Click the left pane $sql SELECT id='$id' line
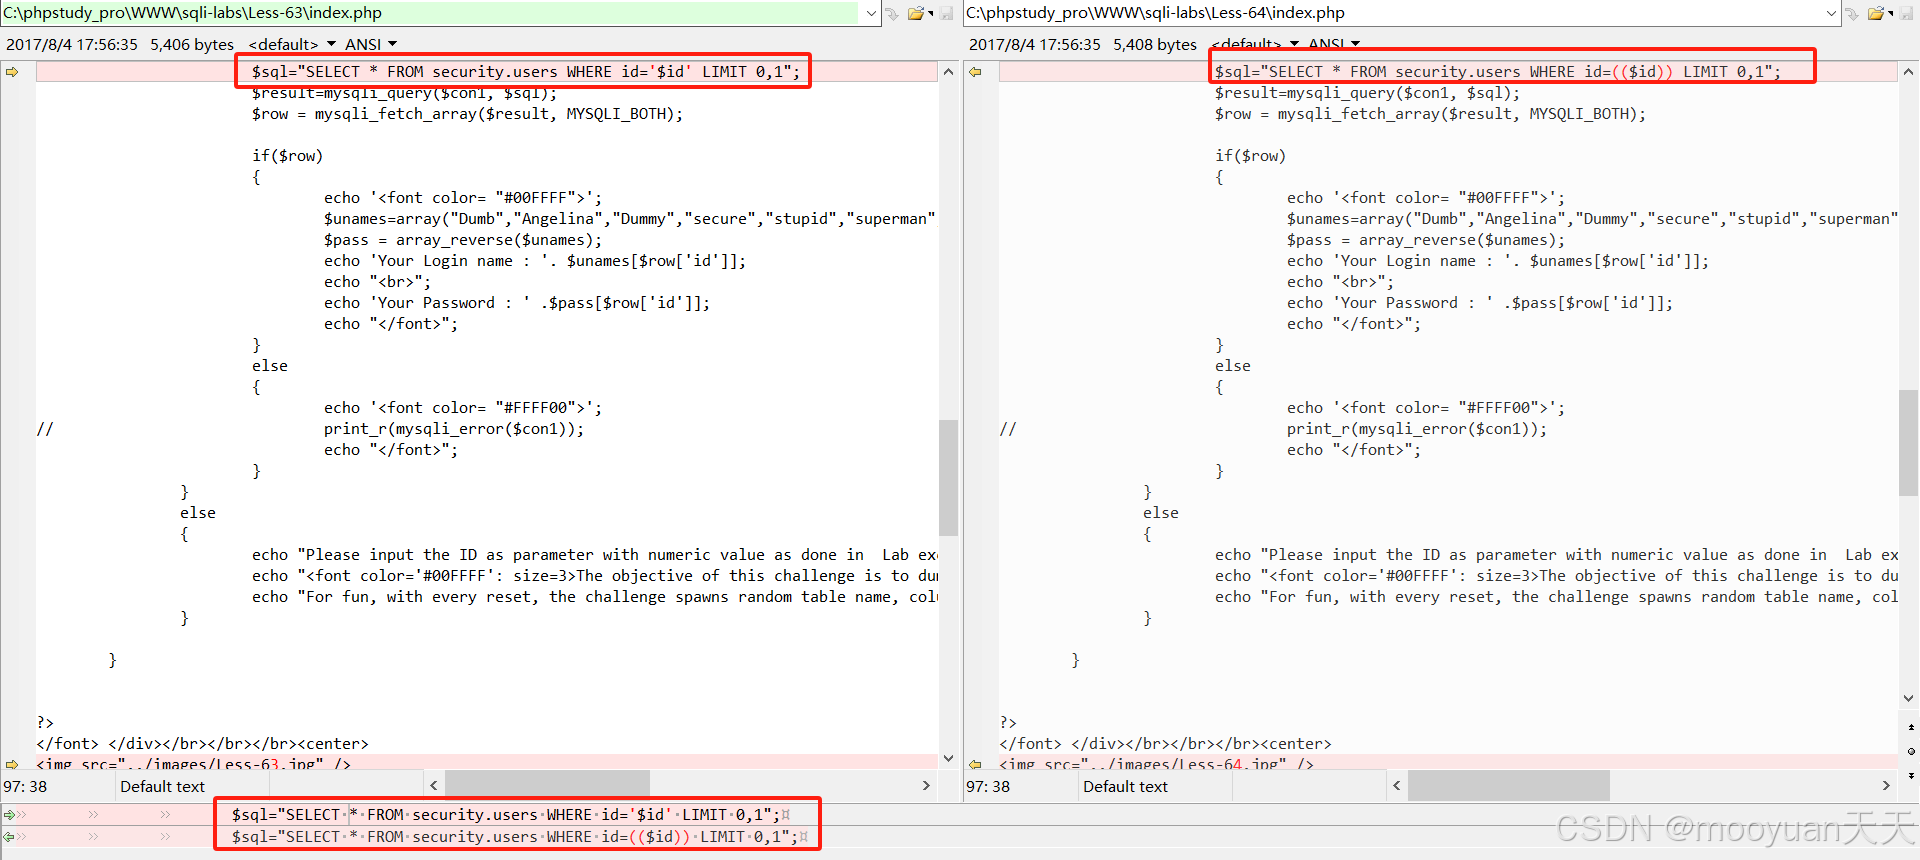This screenshot has height=860, width=1920. pos(526,72)
